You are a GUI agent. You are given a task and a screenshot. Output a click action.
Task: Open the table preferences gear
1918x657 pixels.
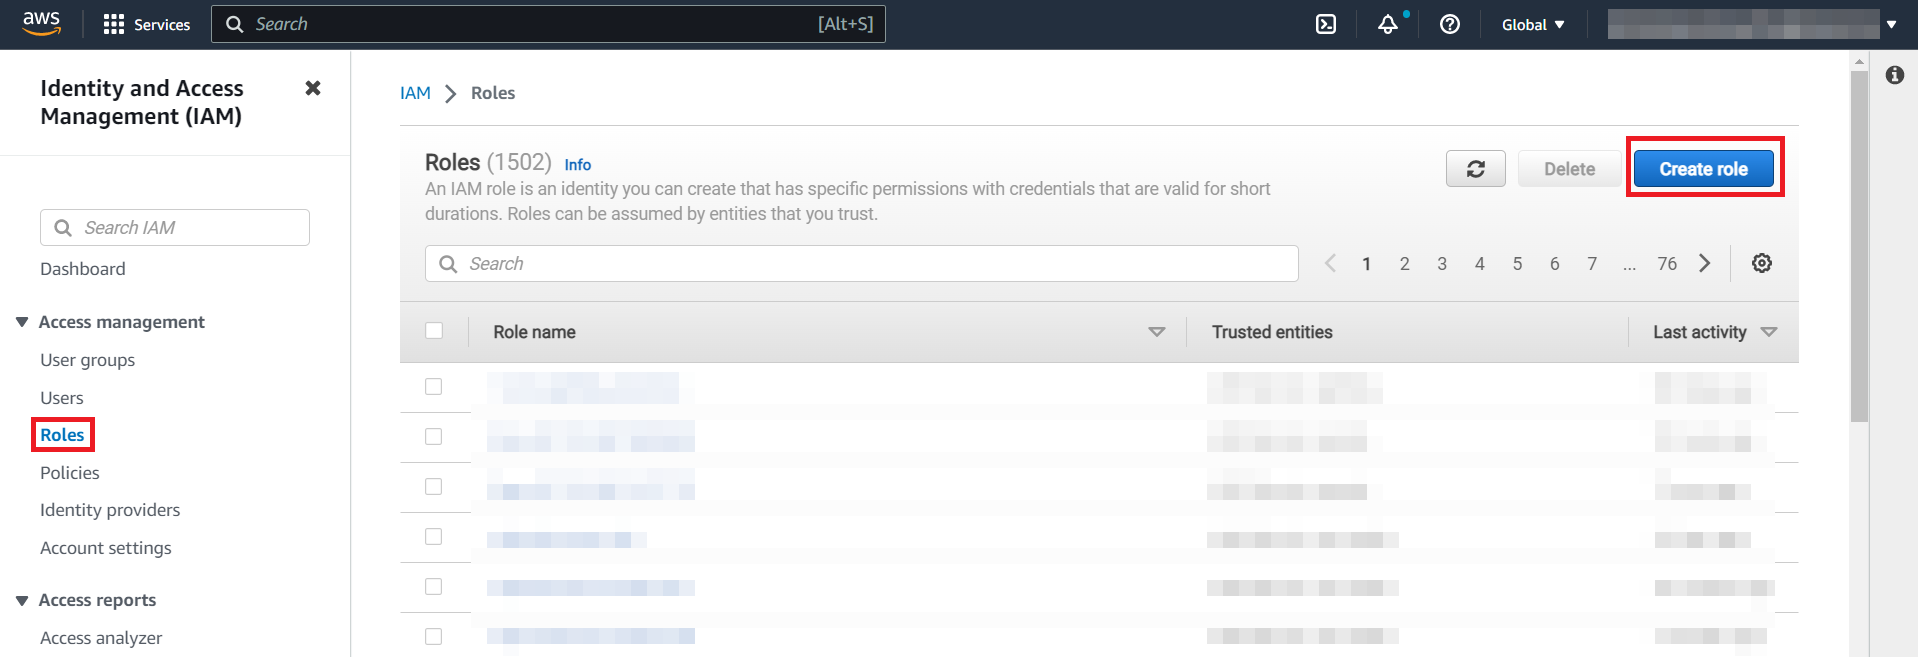(x=1761, y=263)
